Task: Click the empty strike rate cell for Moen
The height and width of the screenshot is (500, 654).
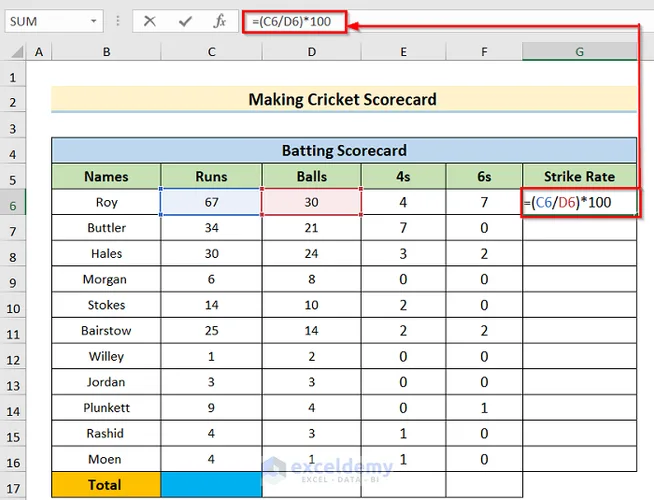Action: [579, 459]
